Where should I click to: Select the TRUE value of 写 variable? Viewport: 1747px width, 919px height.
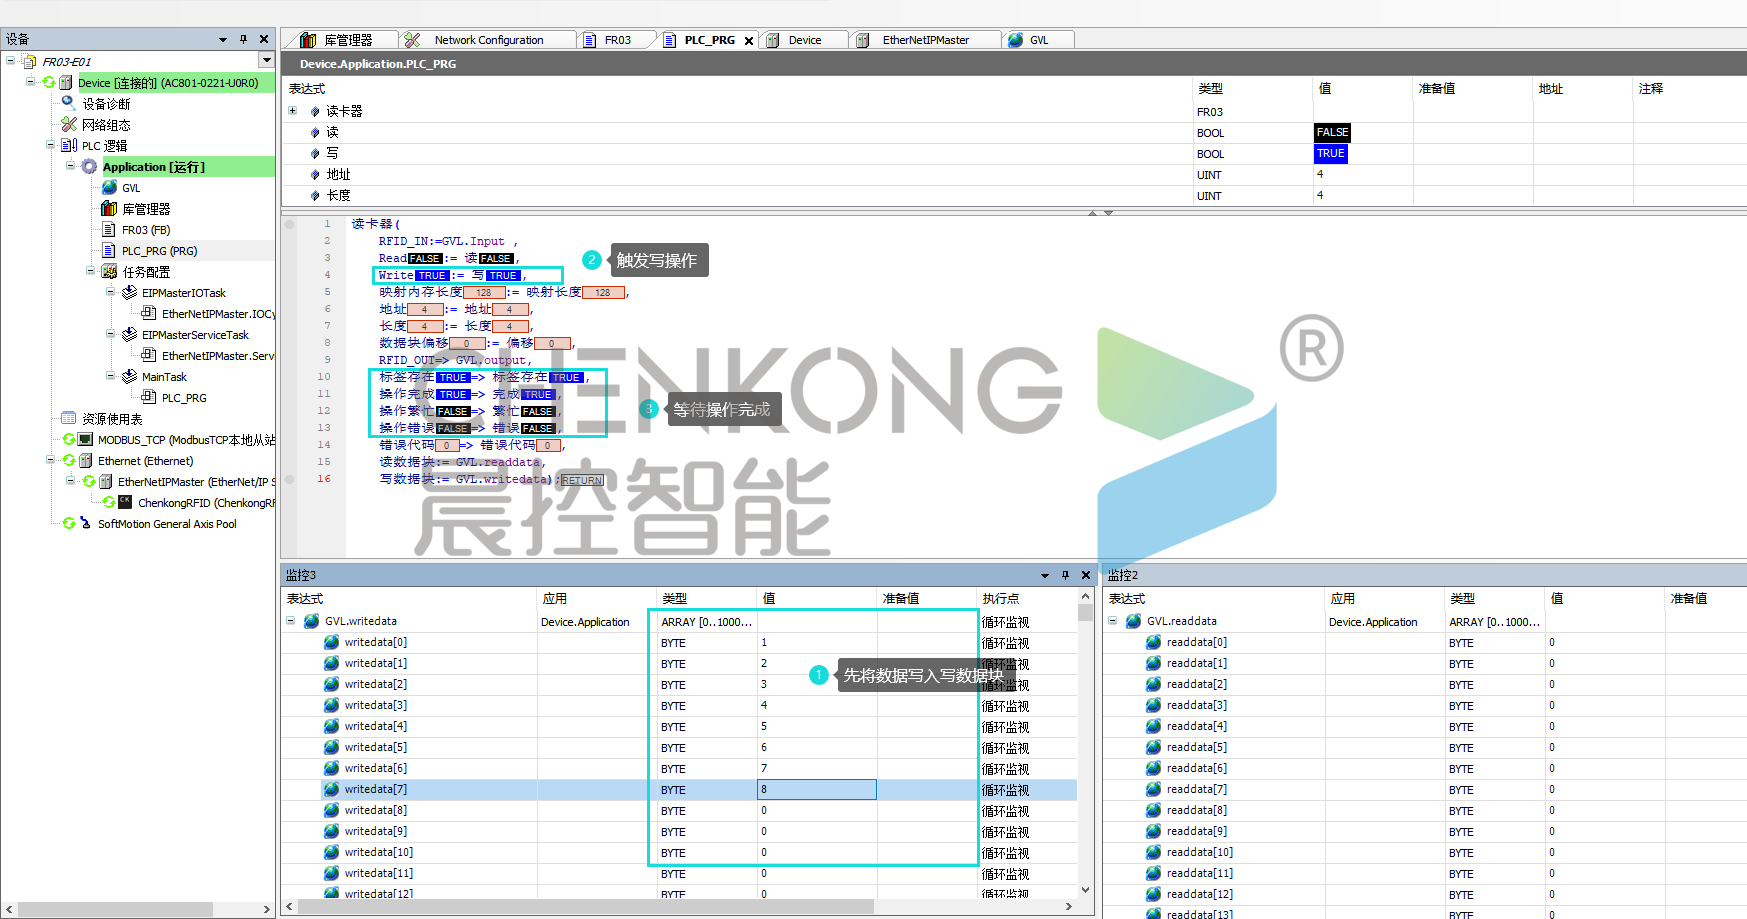coord(1330,154)
